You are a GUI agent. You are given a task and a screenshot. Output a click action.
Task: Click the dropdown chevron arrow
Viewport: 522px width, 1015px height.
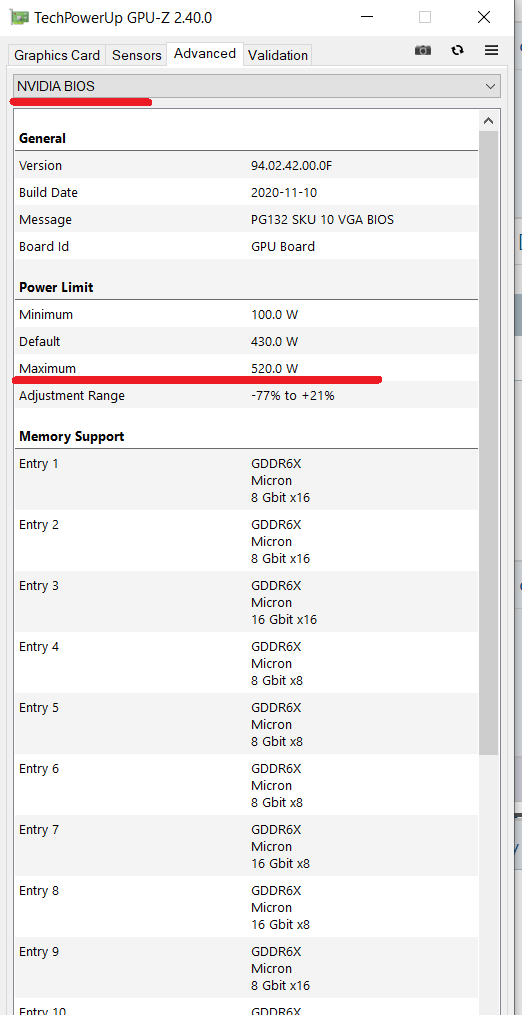tap(490, 86)
